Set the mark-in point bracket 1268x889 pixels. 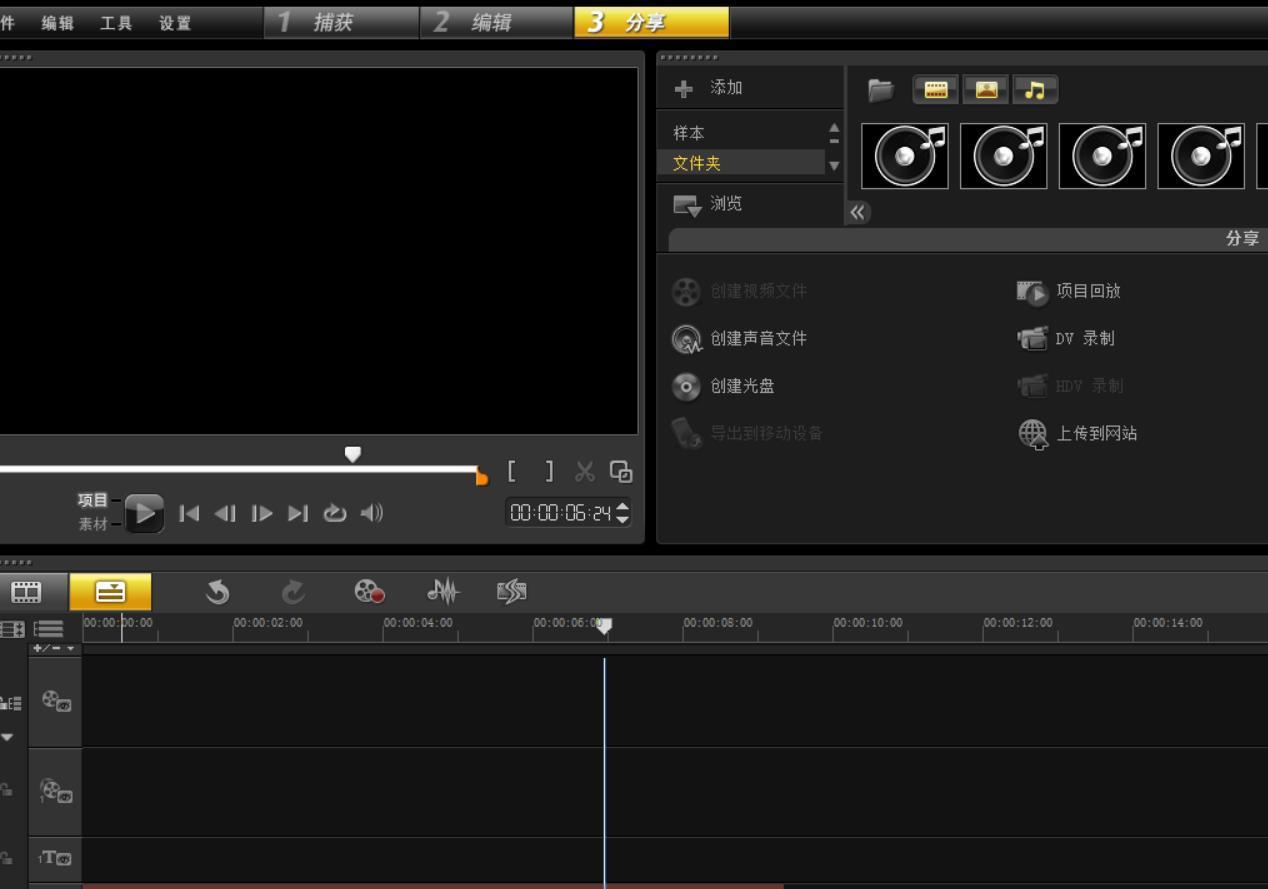point(512,471)
